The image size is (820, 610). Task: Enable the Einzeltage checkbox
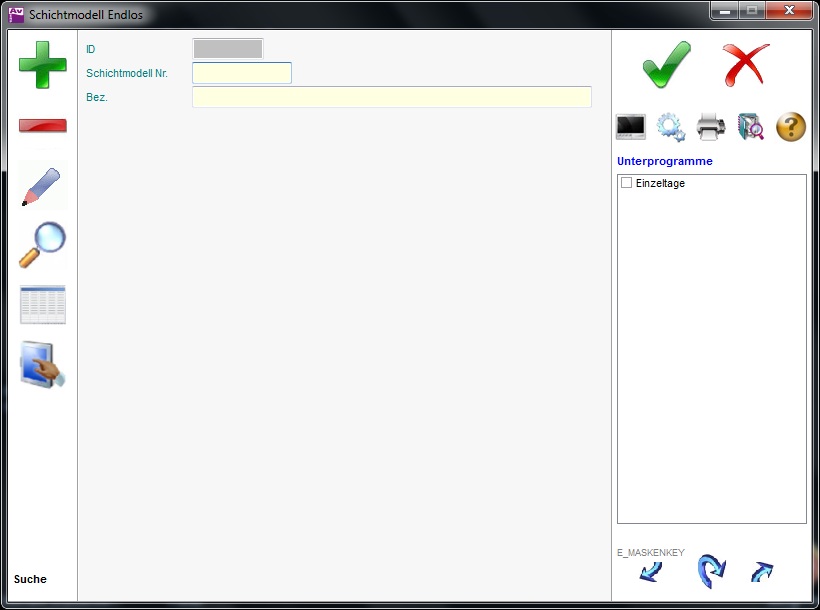point(627,184)
